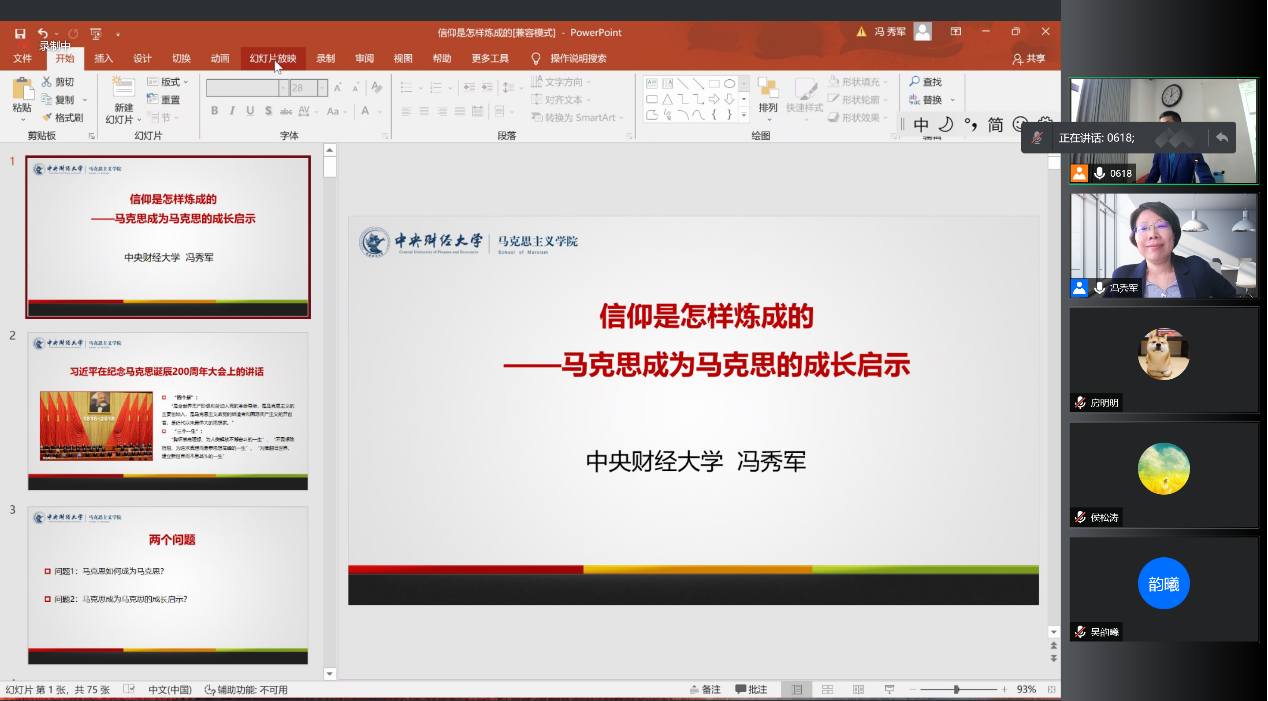Click the Save icon in quick access toolbar
Image resolution: width=1268 pixels, height=701 pixels.
pos(20,33)
